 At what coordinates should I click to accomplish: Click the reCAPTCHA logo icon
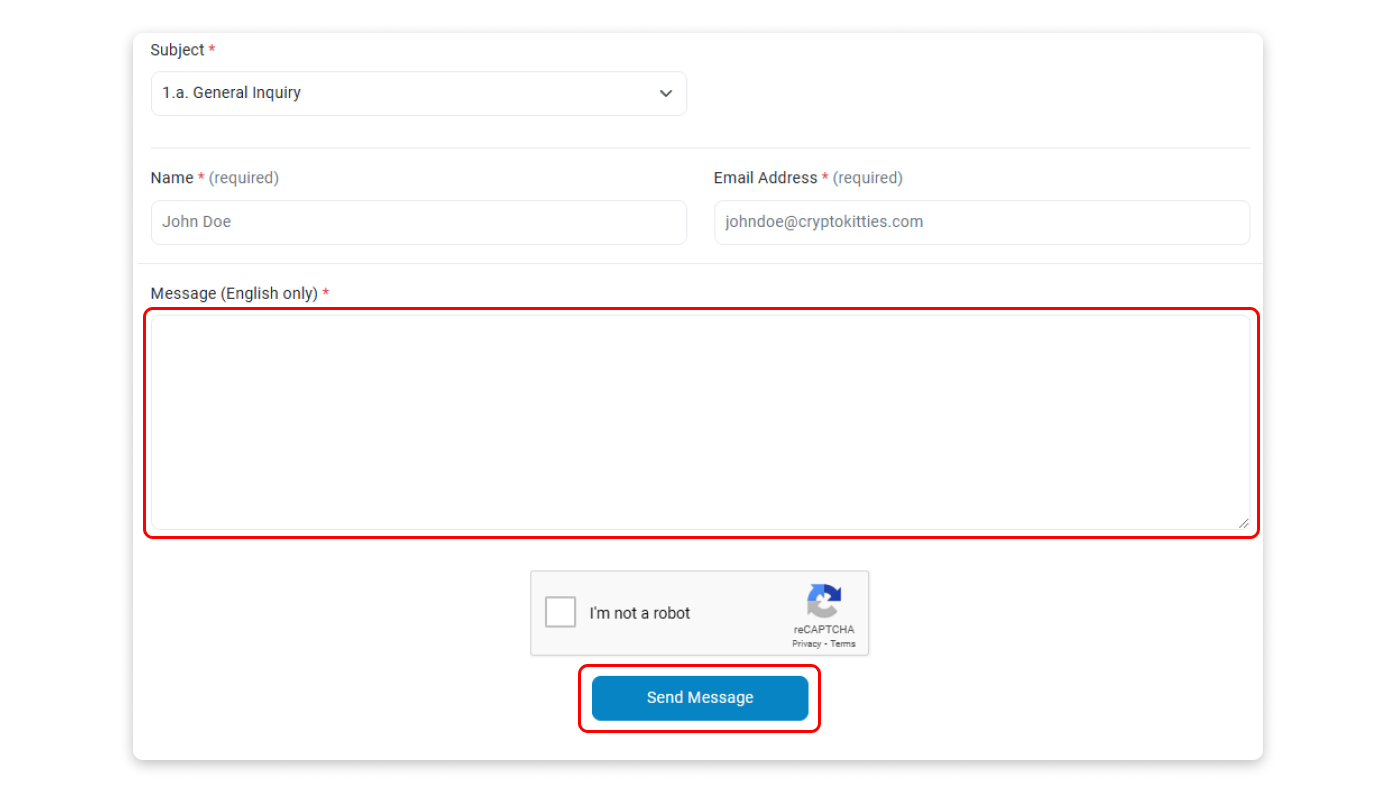(x=823, y=601)
